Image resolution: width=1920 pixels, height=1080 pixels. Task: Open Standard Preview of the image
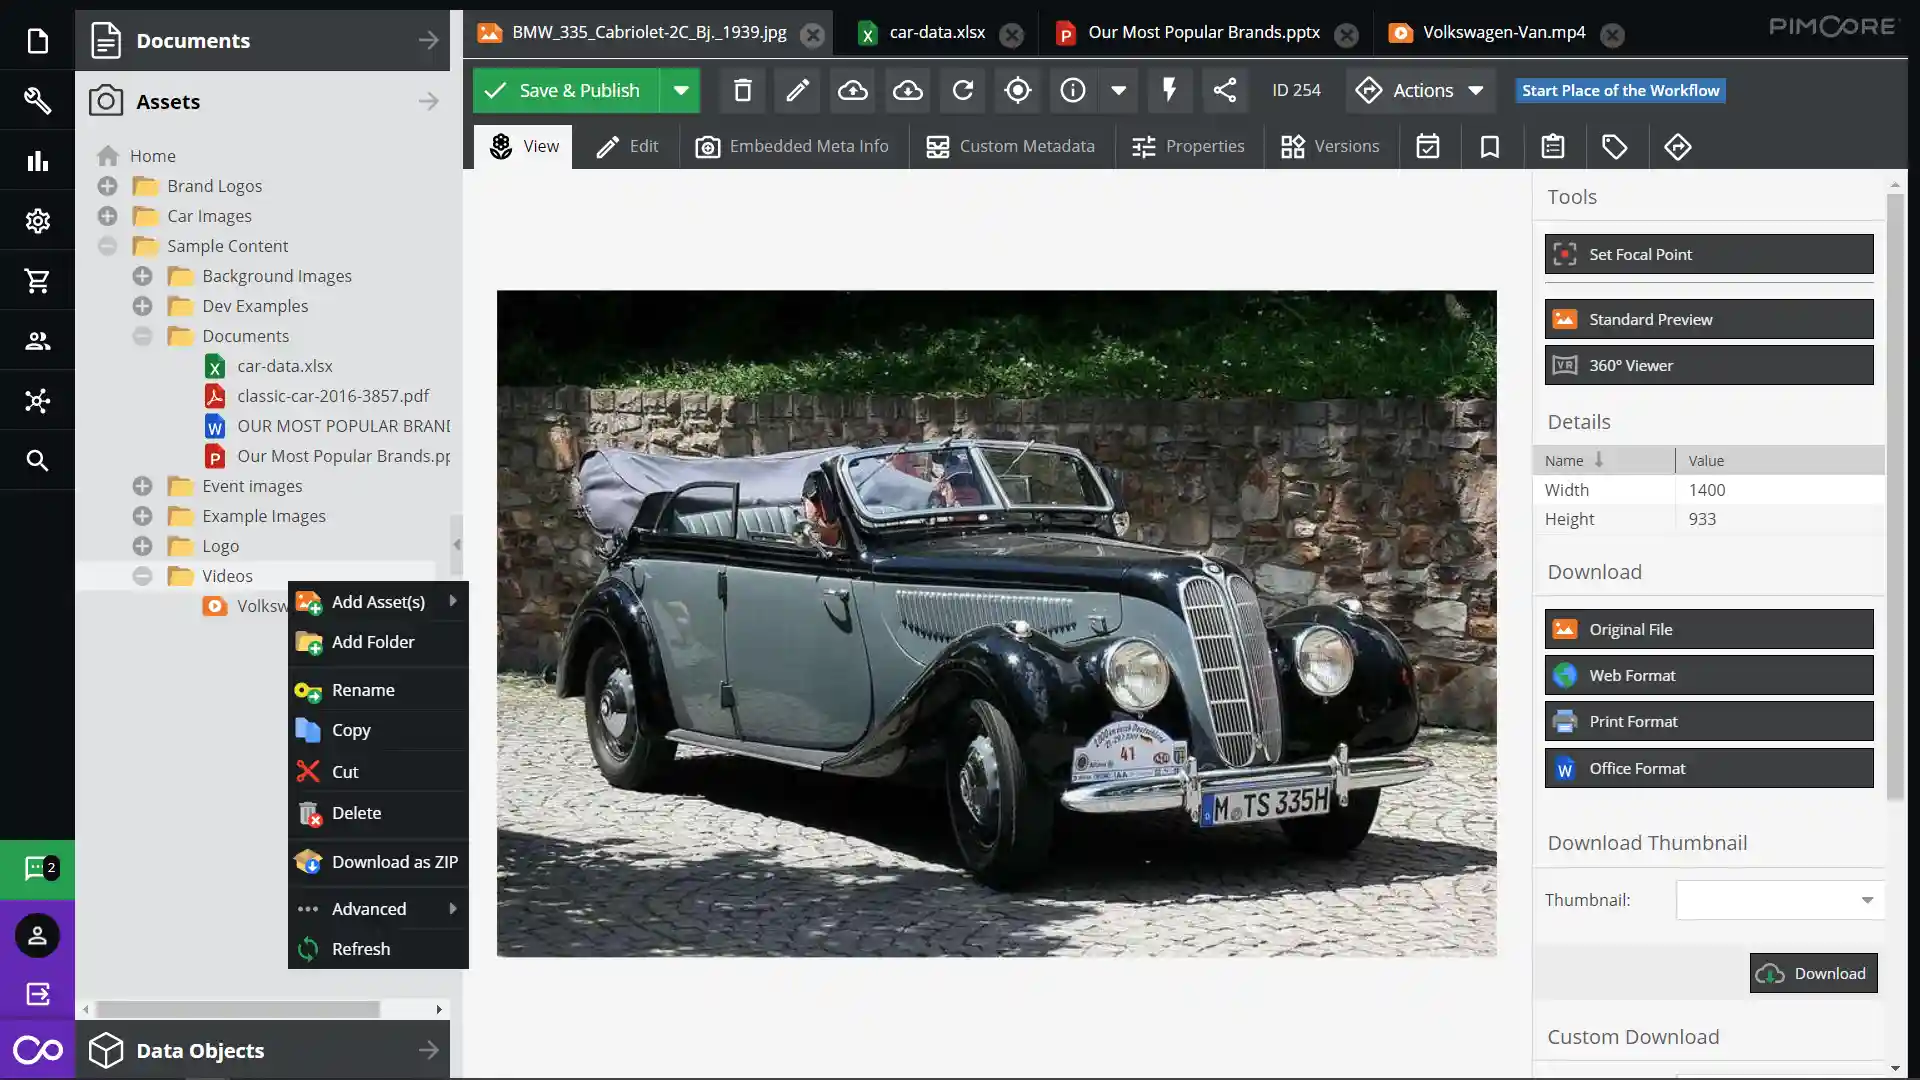pyautogui.click(x=1708, y=318)
